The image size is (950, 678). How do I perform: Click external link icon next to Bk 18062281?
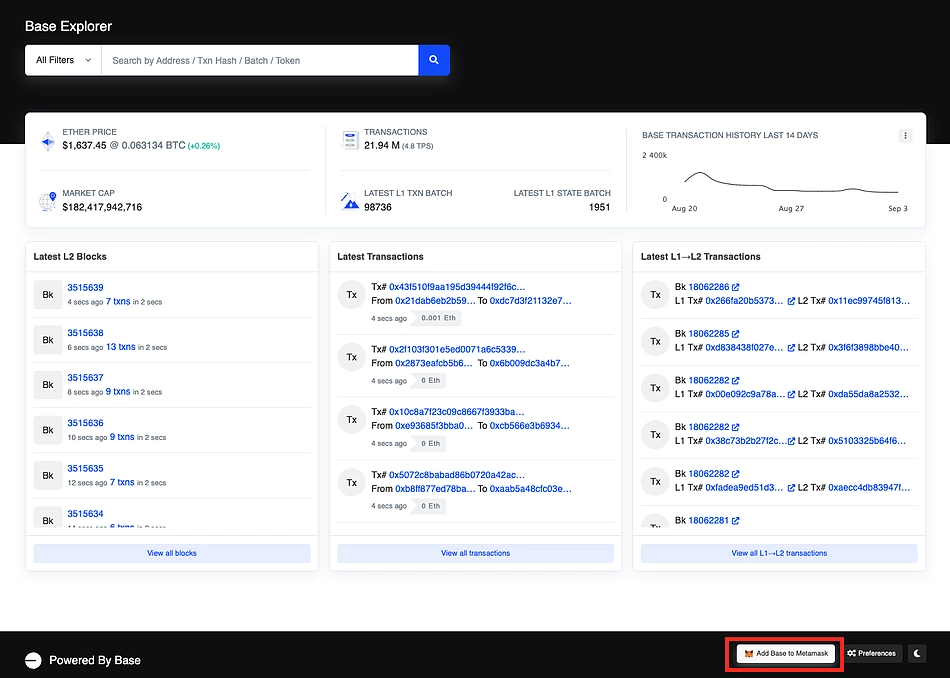736,520
